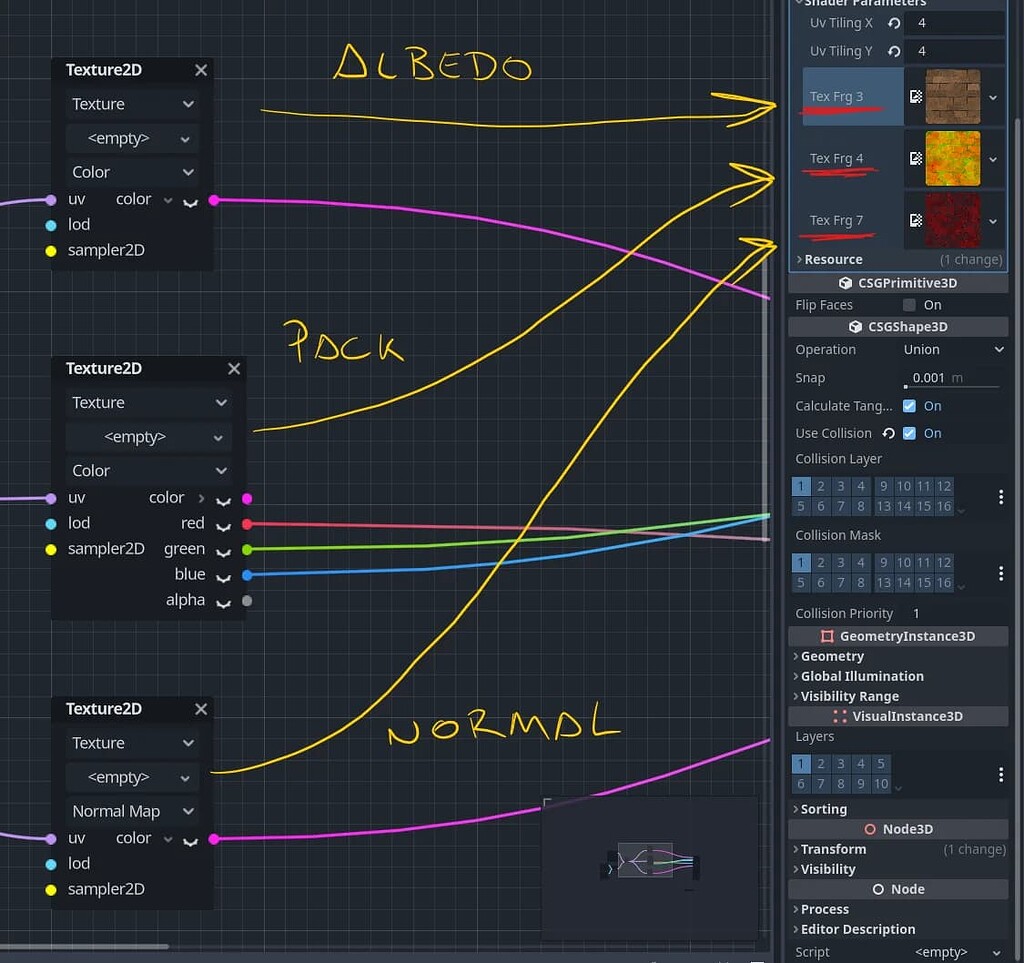This screenshot has width=1024, height=963.
Task: Expand the Geometry section
Action: click(x=832, y=656)
